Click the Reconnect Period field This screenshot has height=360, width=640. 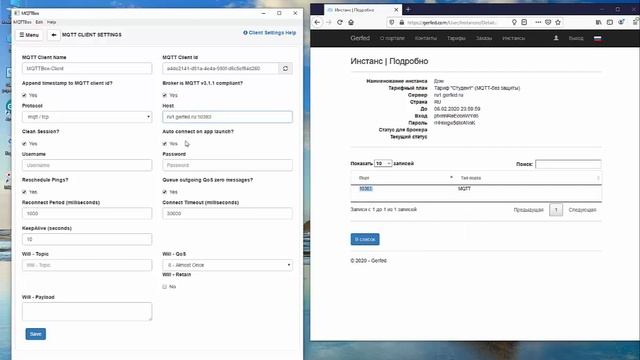pyautogui.click(x=87, y=213)
